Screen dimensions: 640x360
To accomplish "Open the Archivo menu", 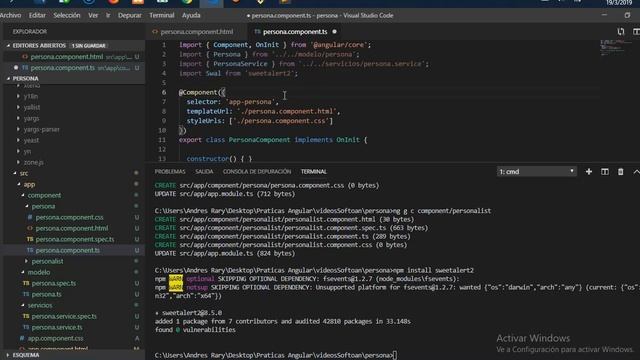I will click(10, 16).
